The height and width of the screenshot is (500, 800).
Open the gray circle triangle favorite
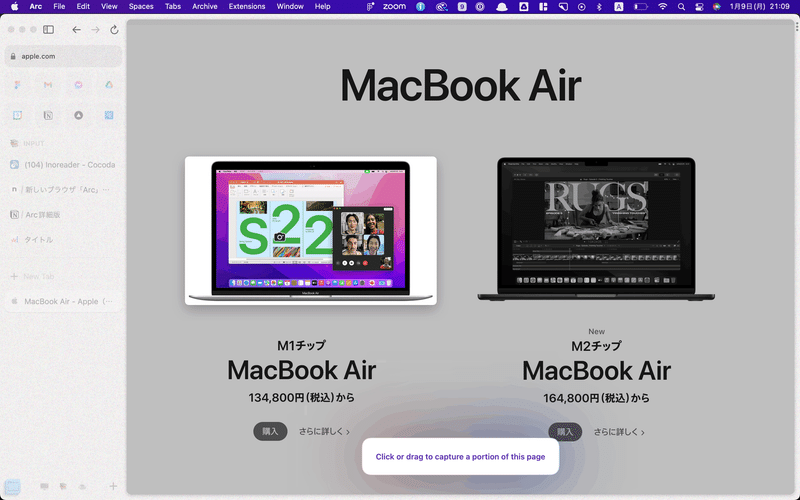click(x=78, y=115)
